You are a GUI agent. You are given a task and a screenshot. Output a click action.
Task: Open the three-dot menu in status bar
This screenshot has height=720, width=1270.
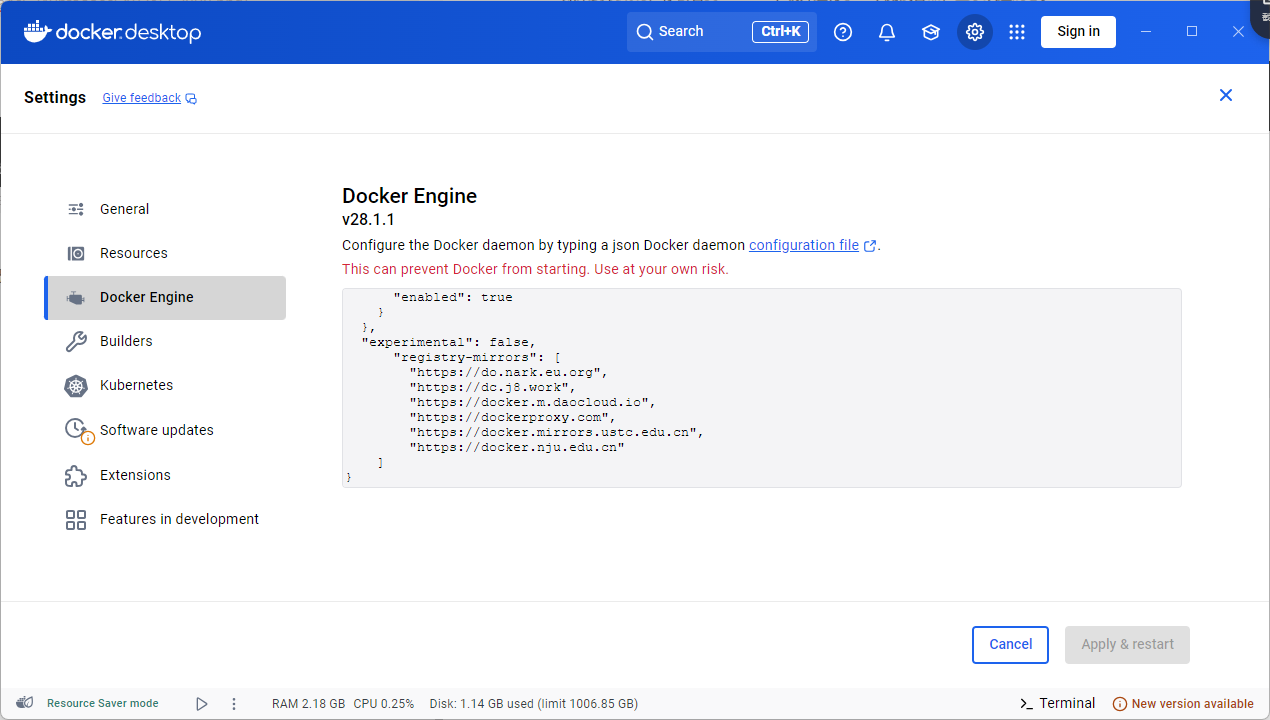[234, 704]
